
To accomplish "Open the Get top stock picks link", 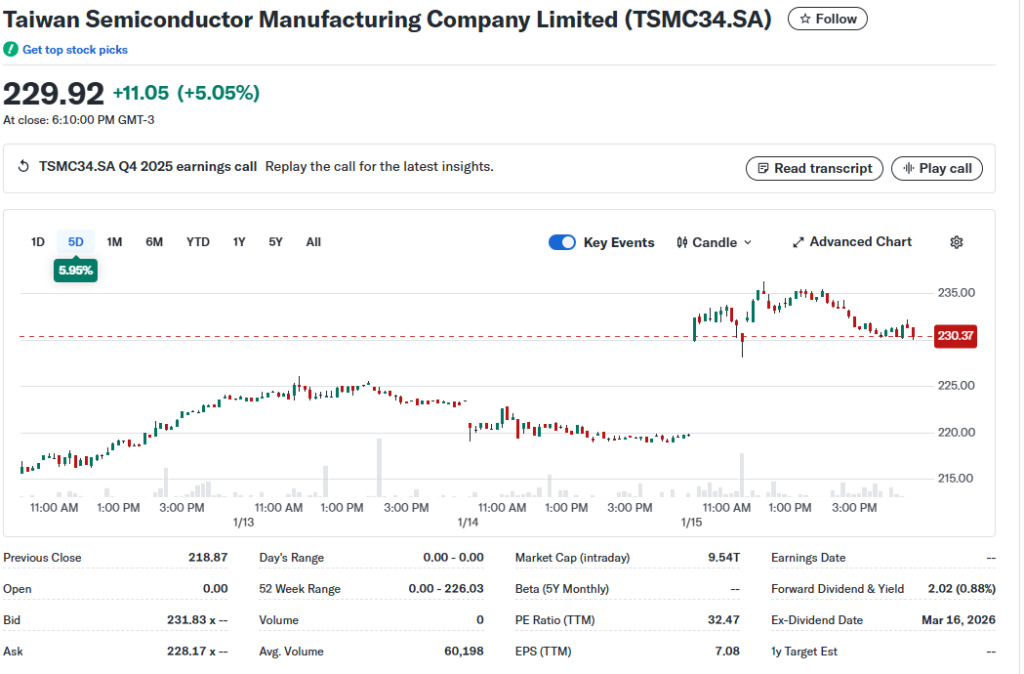I will (x=75, y=49).
